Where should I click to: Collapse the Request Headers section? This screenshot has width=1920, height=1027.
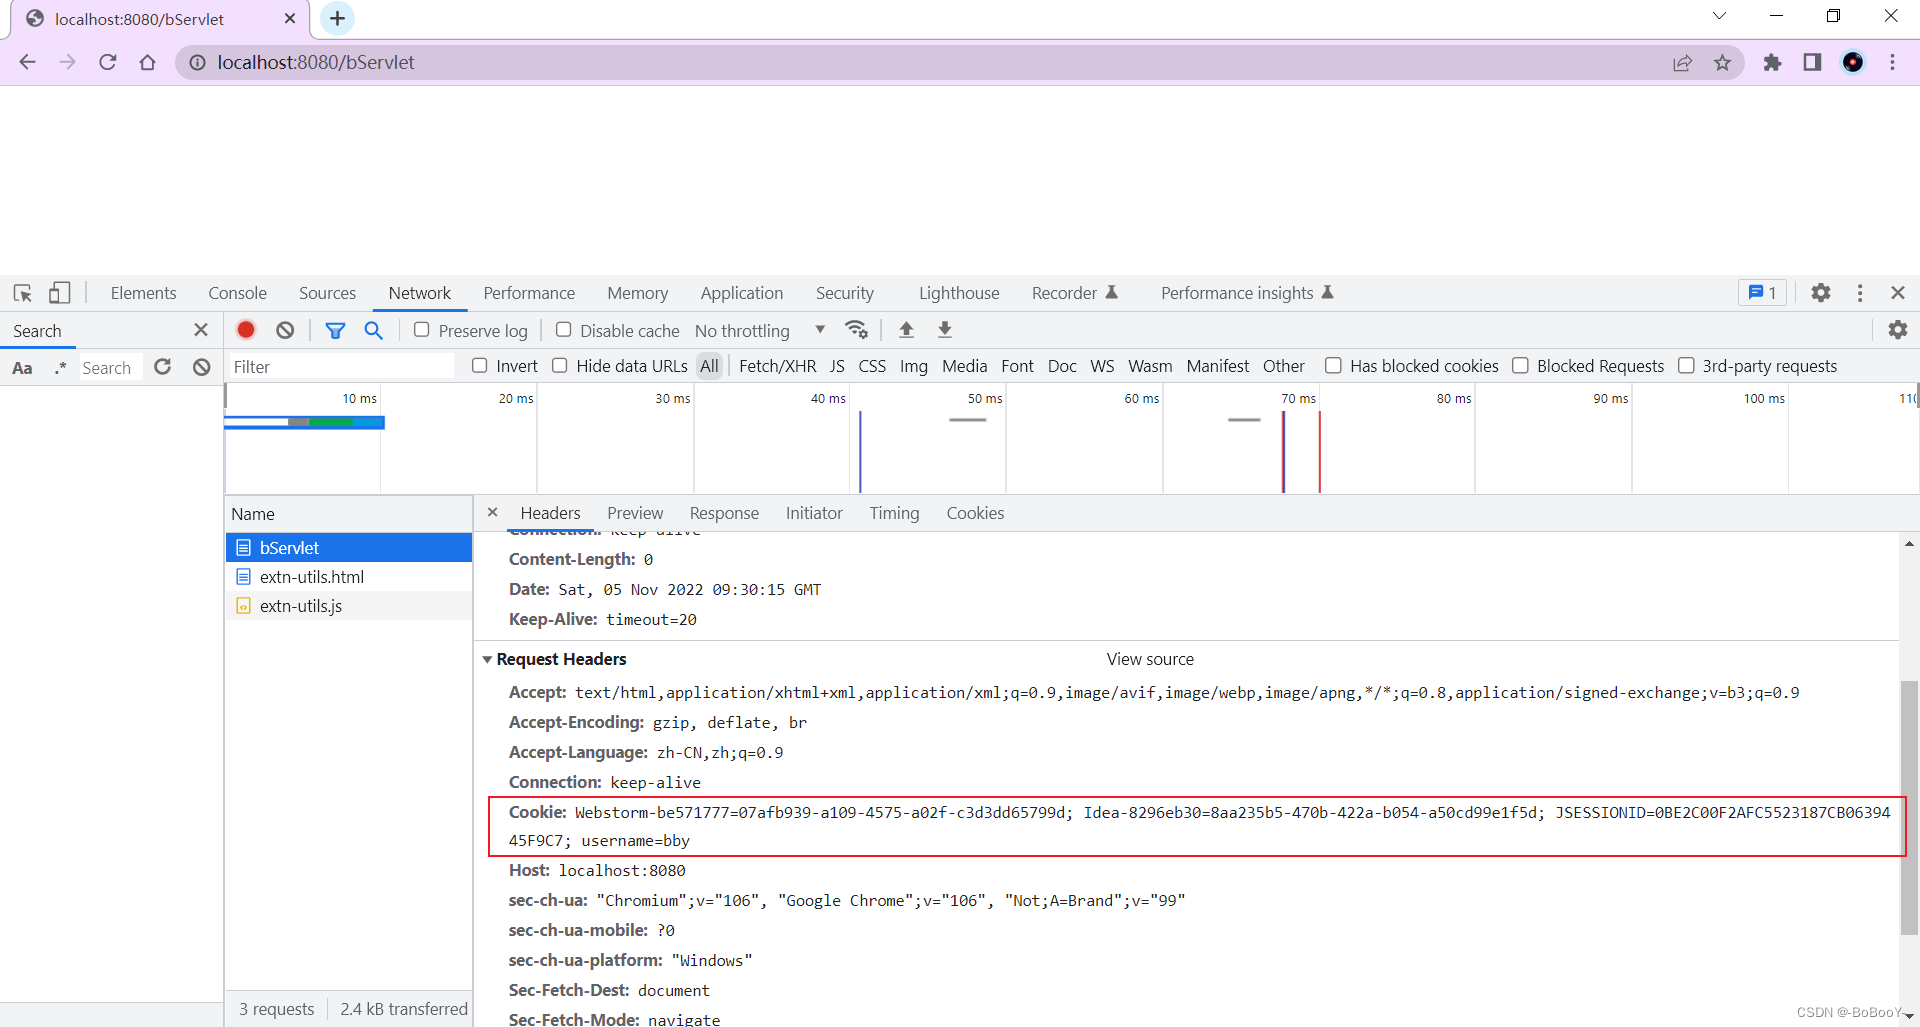coord(487,660)
